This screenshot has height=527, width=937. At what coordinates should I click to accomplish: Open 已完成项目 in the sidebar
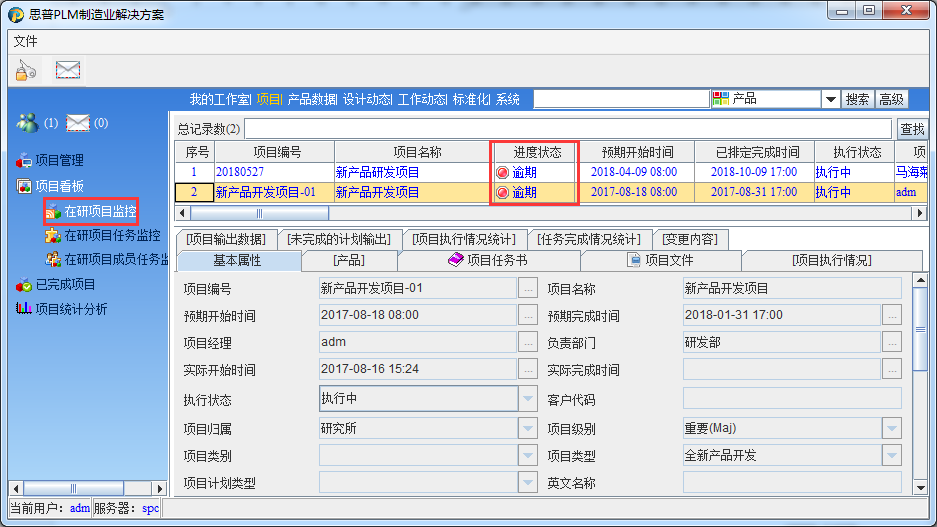click(x=64, y=285)
